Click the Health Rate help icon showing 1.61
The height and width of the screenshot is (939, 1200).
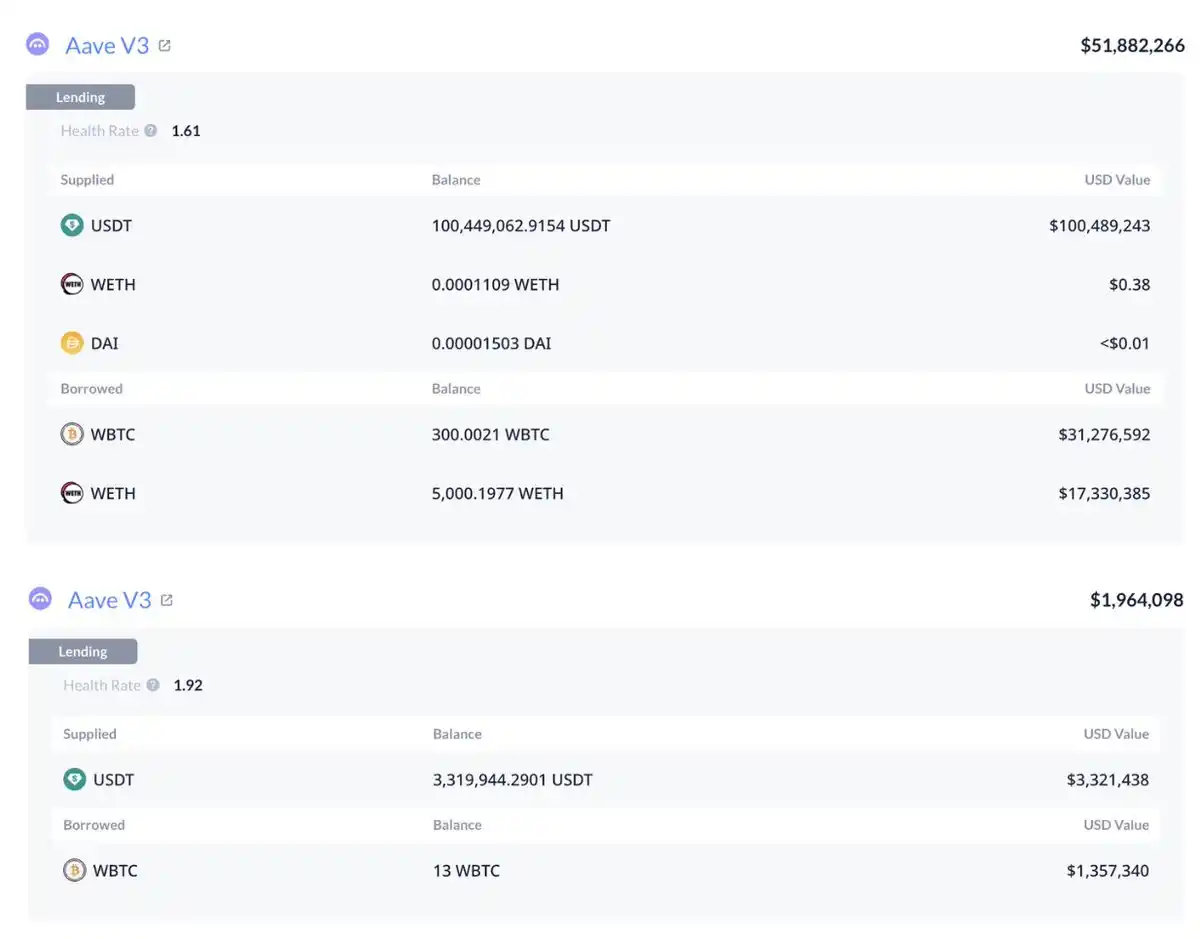(x=150, y=130)
